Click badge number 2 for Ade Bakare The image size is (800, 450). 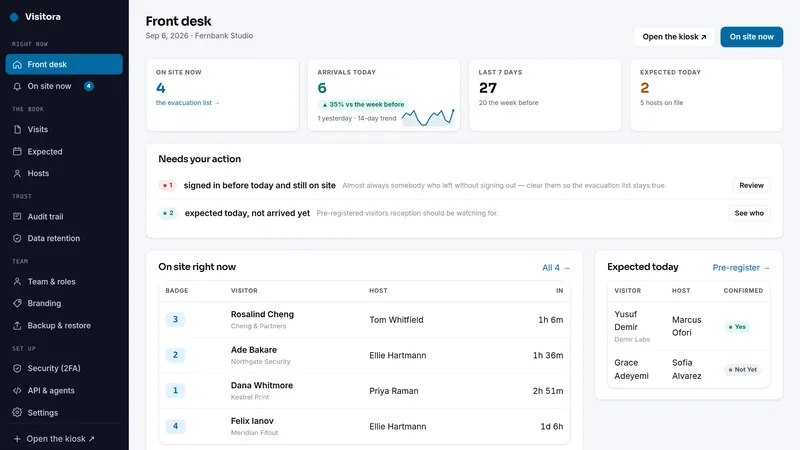[175, 355]
